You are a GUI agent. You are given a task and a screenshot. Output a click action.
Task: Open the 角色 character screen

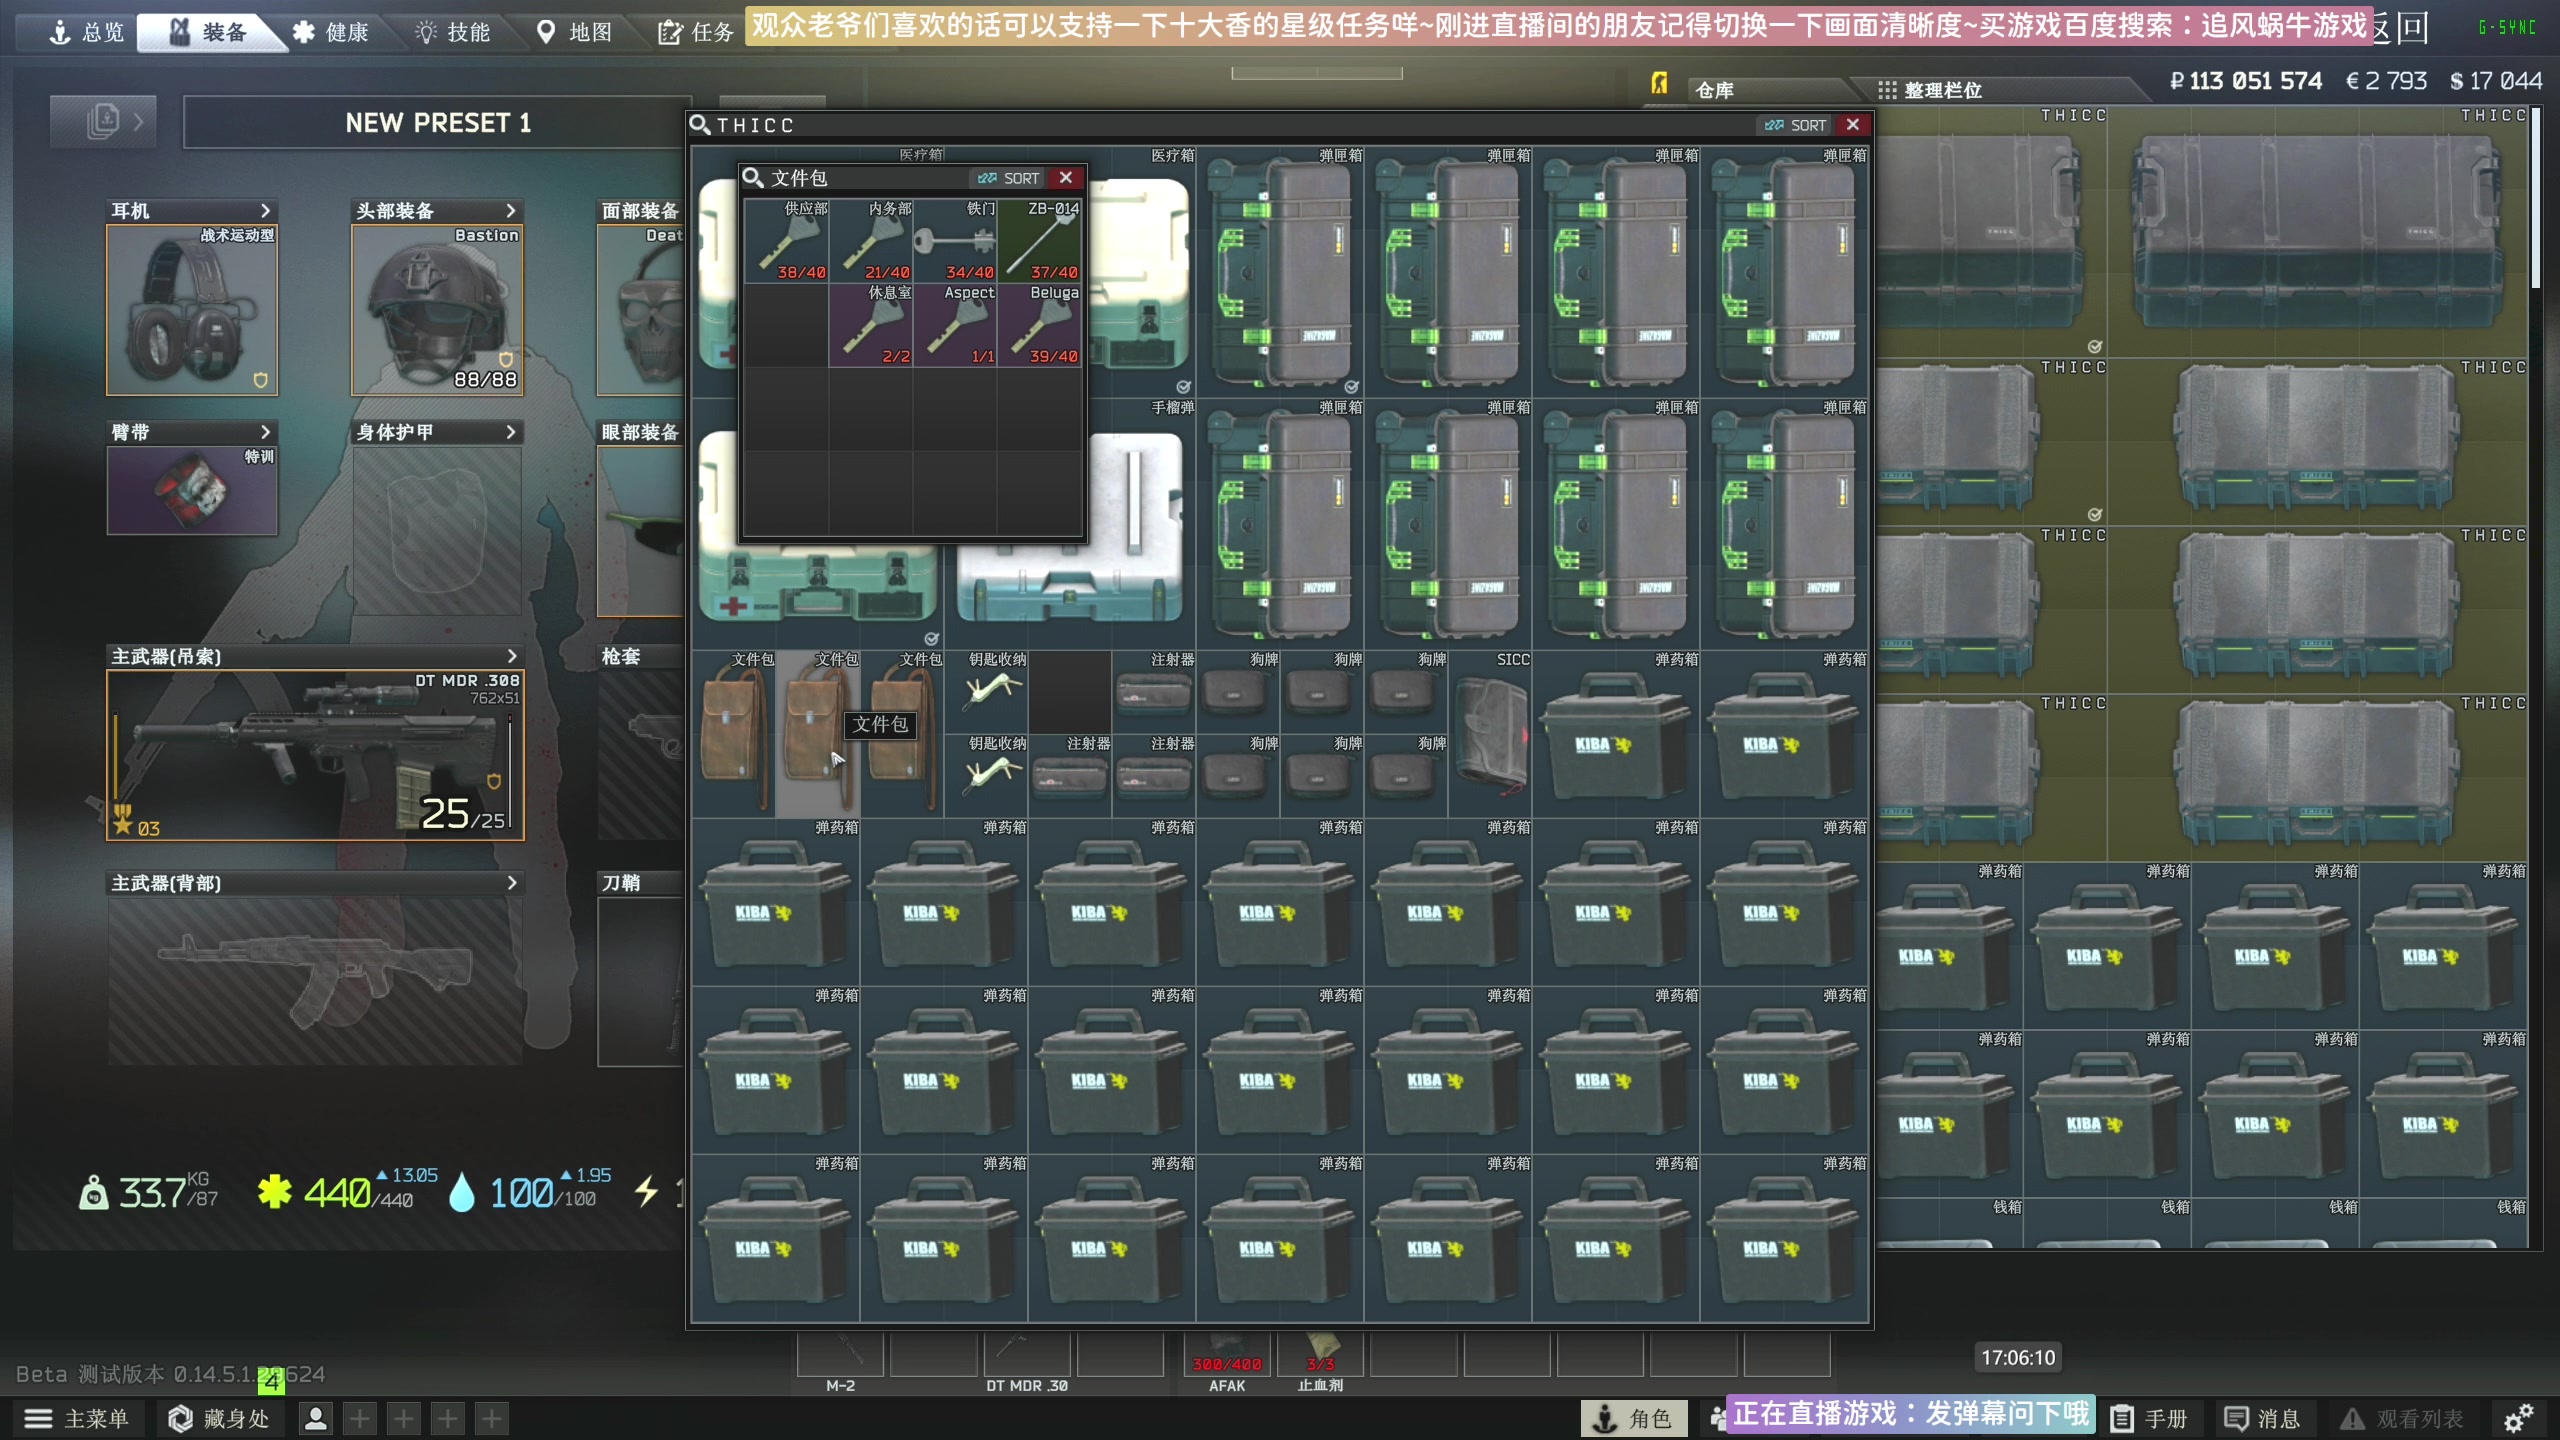(x=1633, y=1418)
